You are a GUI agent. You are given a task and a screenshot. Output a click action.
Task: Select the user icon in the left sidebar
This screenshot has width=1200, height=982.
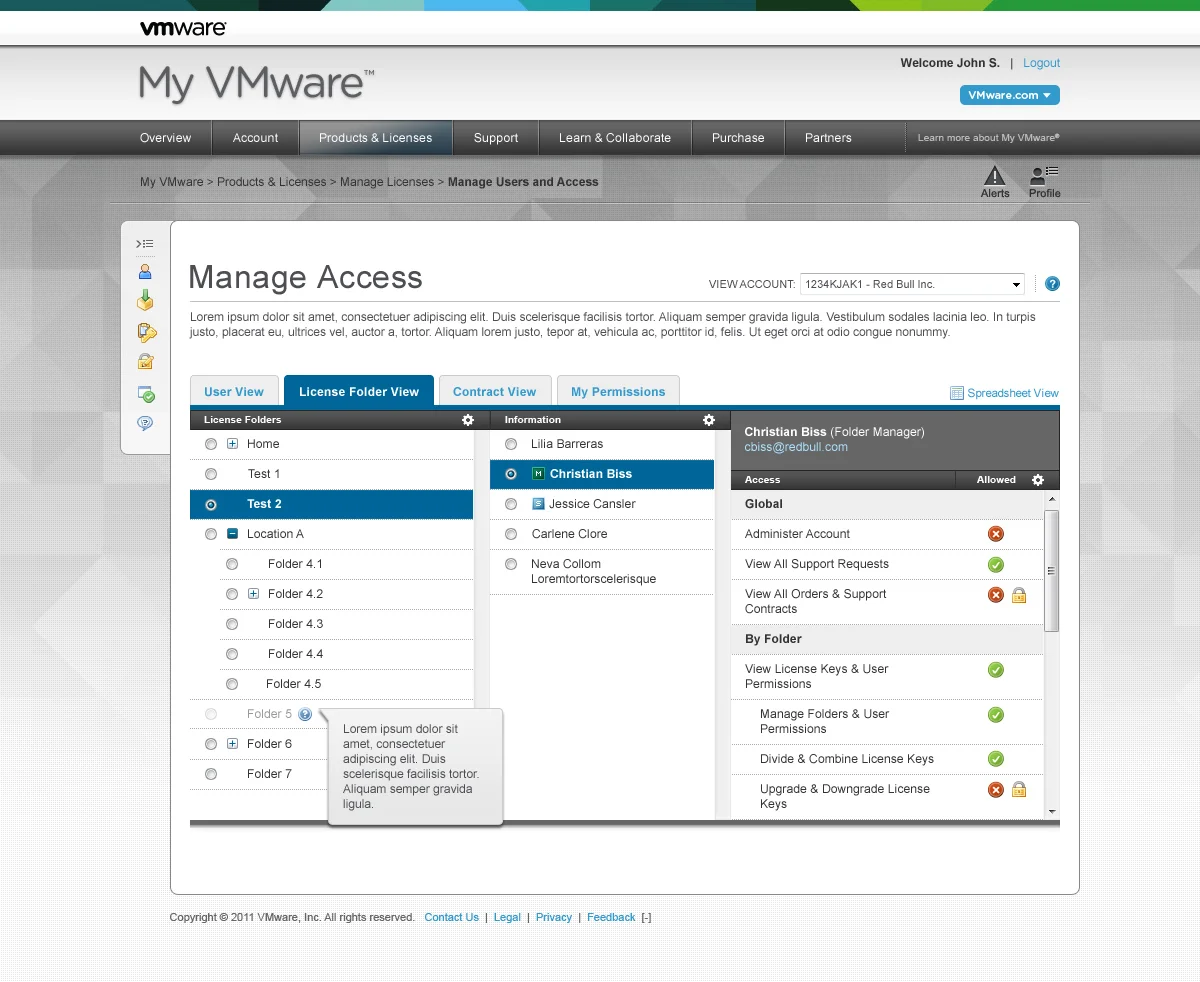pos(146,270)
